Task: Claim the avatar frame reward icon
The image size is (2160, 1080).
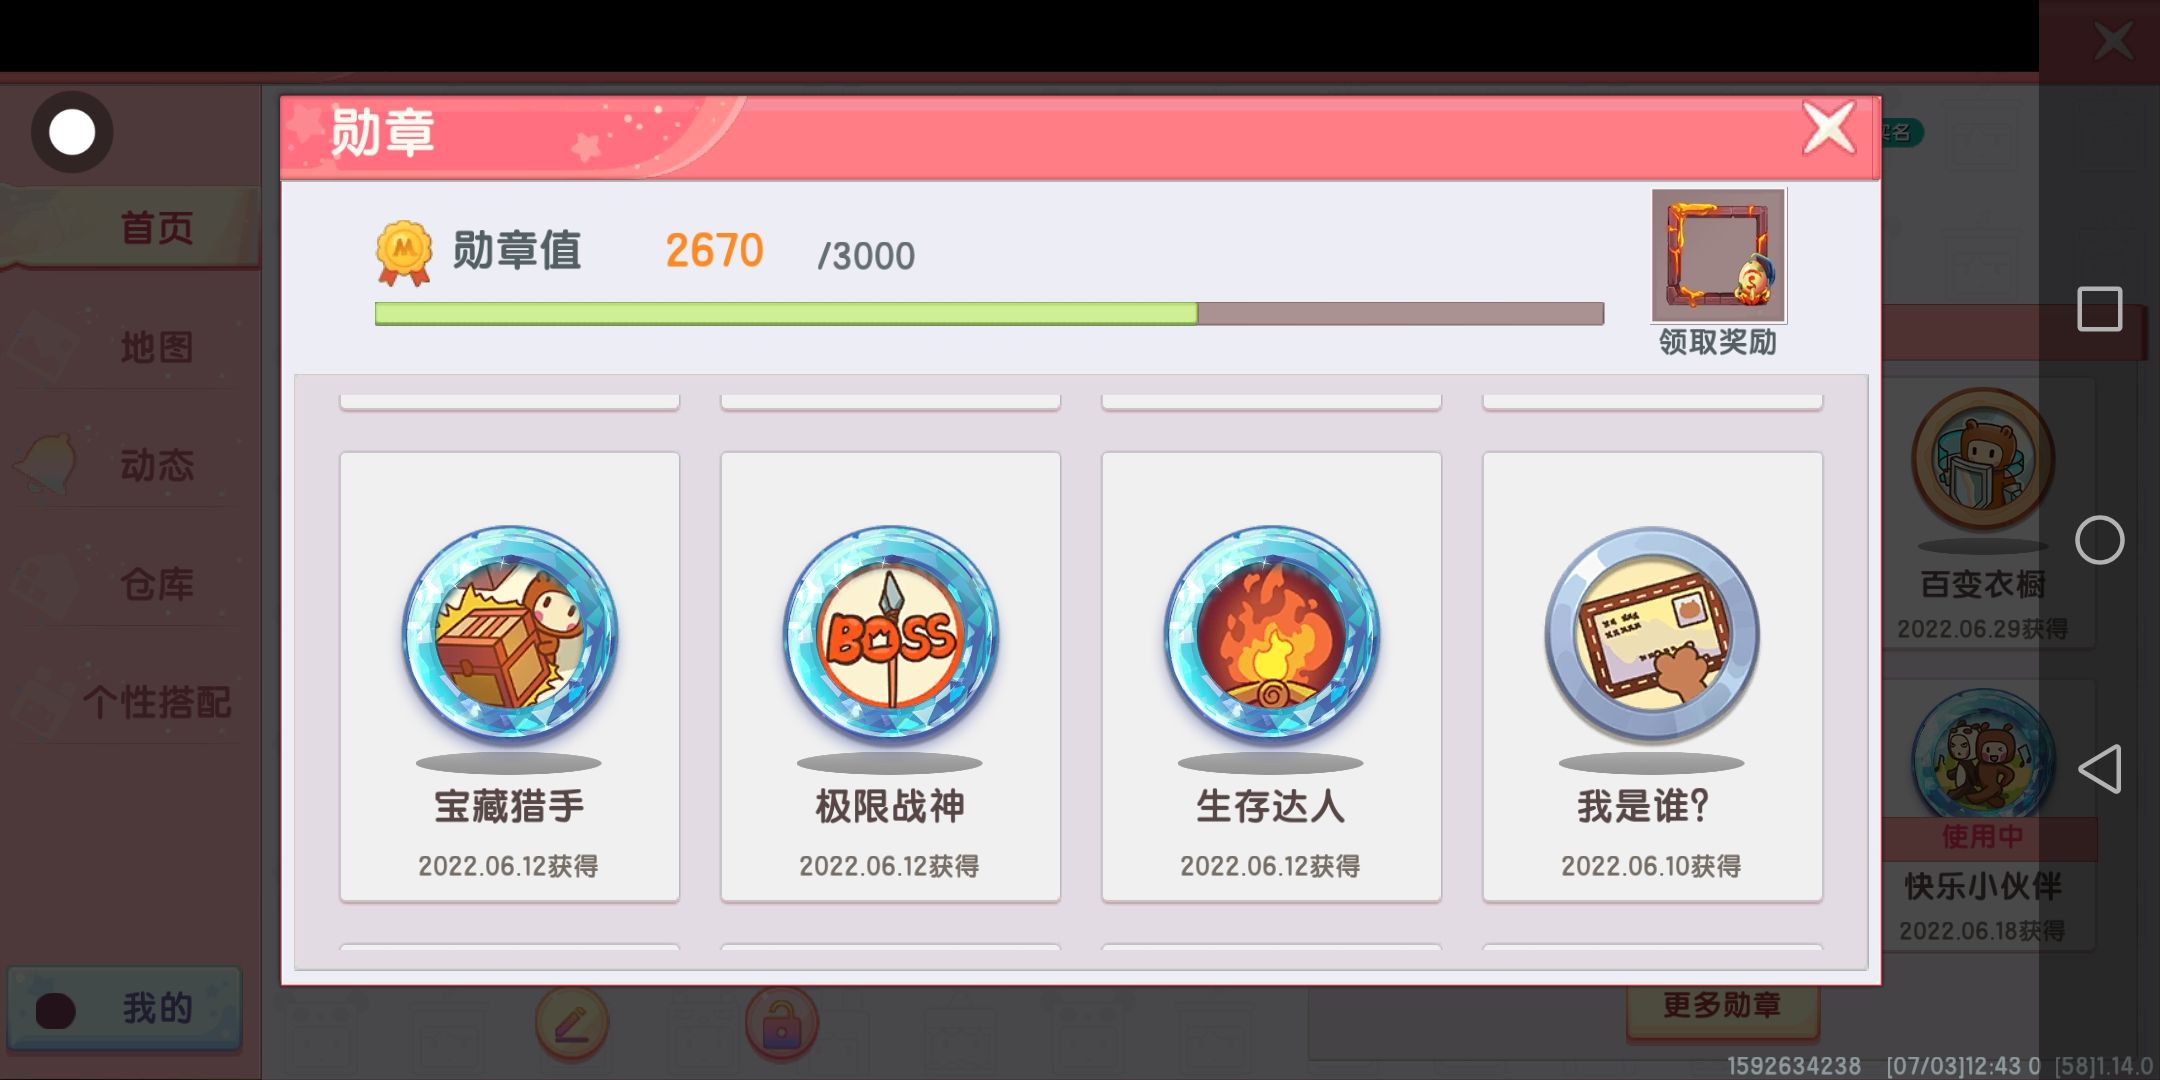Action: point(1718,256)
